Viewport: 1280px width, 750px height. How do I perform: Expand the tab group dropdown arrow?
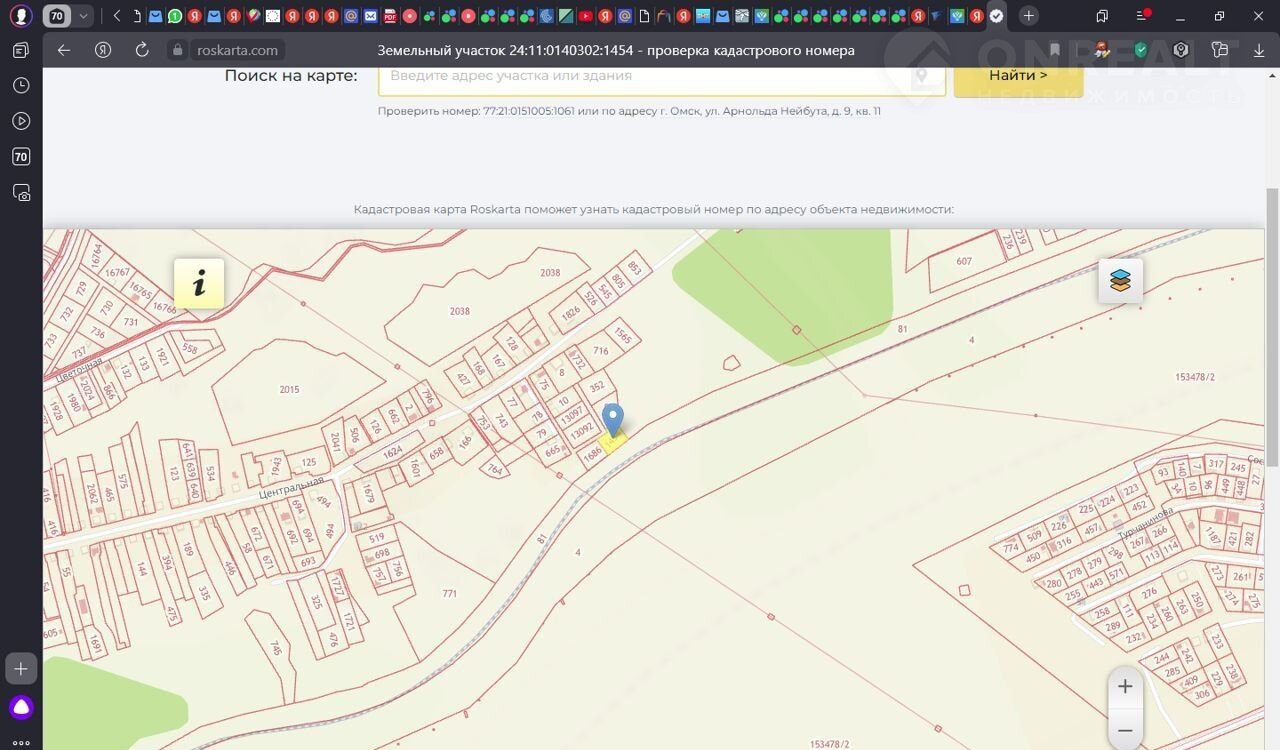pos(83,16)
